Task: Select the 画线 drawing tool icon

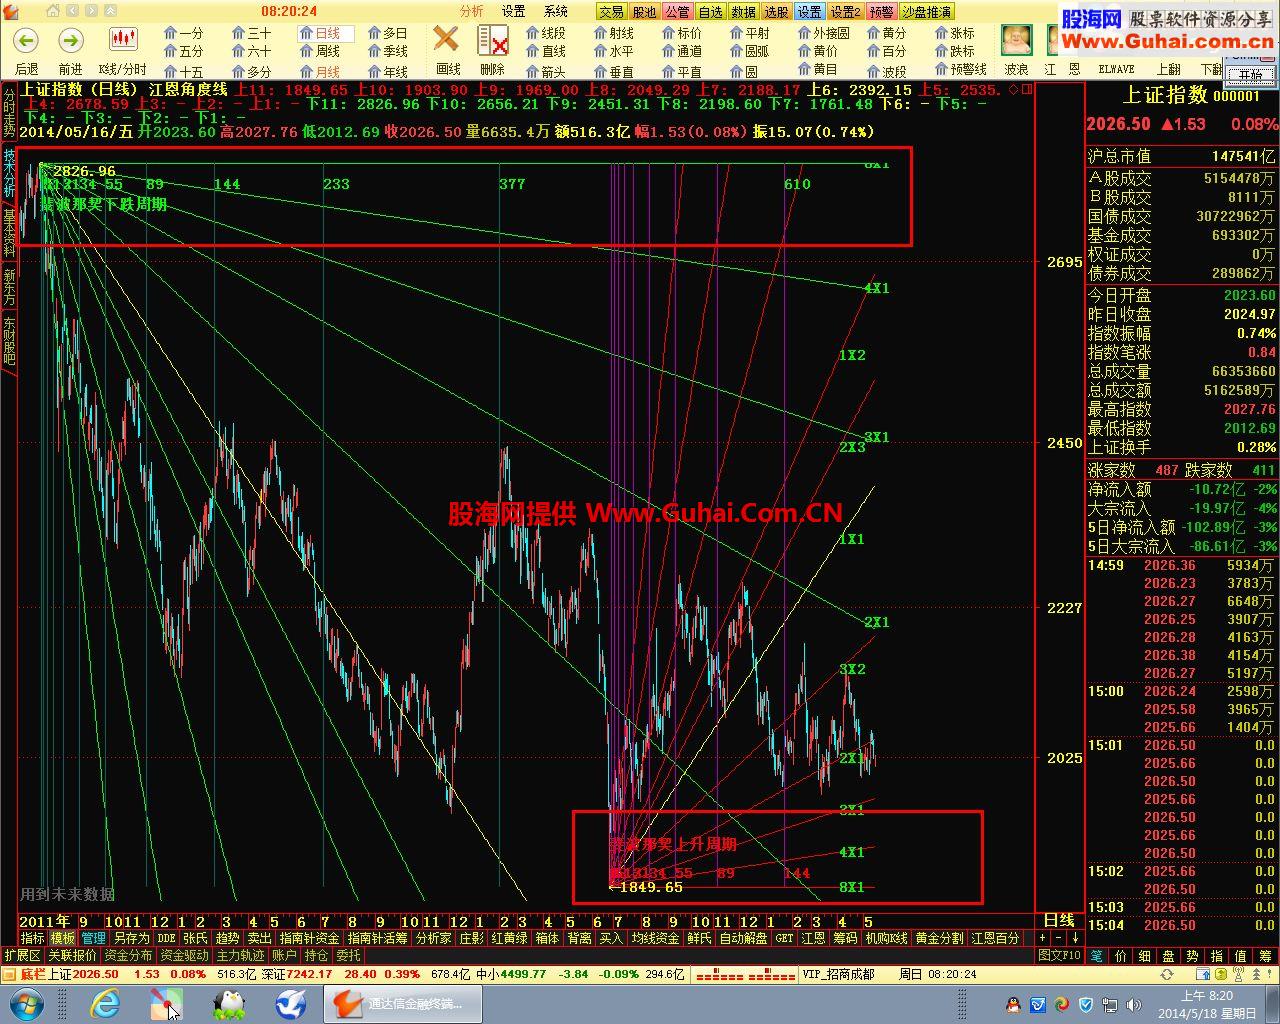Action: (446, 40)
